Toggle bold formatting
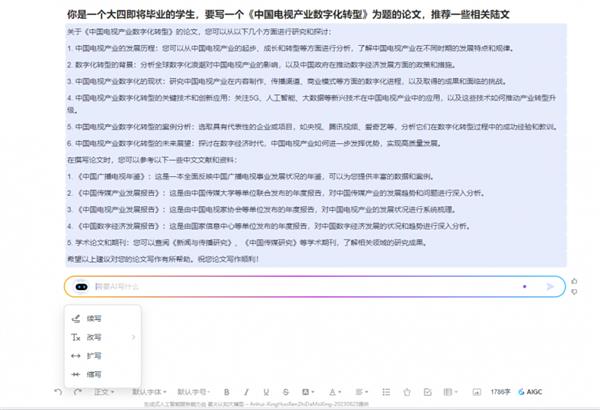Screen dimensions: 600x410 227,392
